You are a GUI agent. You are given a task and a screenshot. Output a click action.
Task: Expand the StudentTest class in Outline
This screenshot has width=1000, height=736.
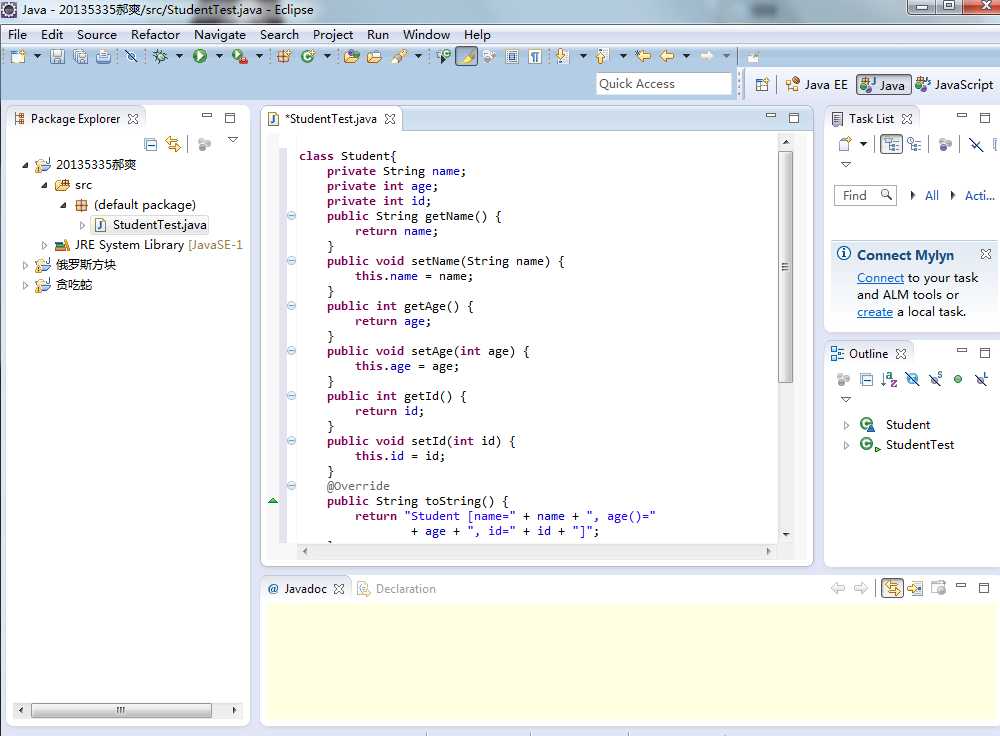846,445
